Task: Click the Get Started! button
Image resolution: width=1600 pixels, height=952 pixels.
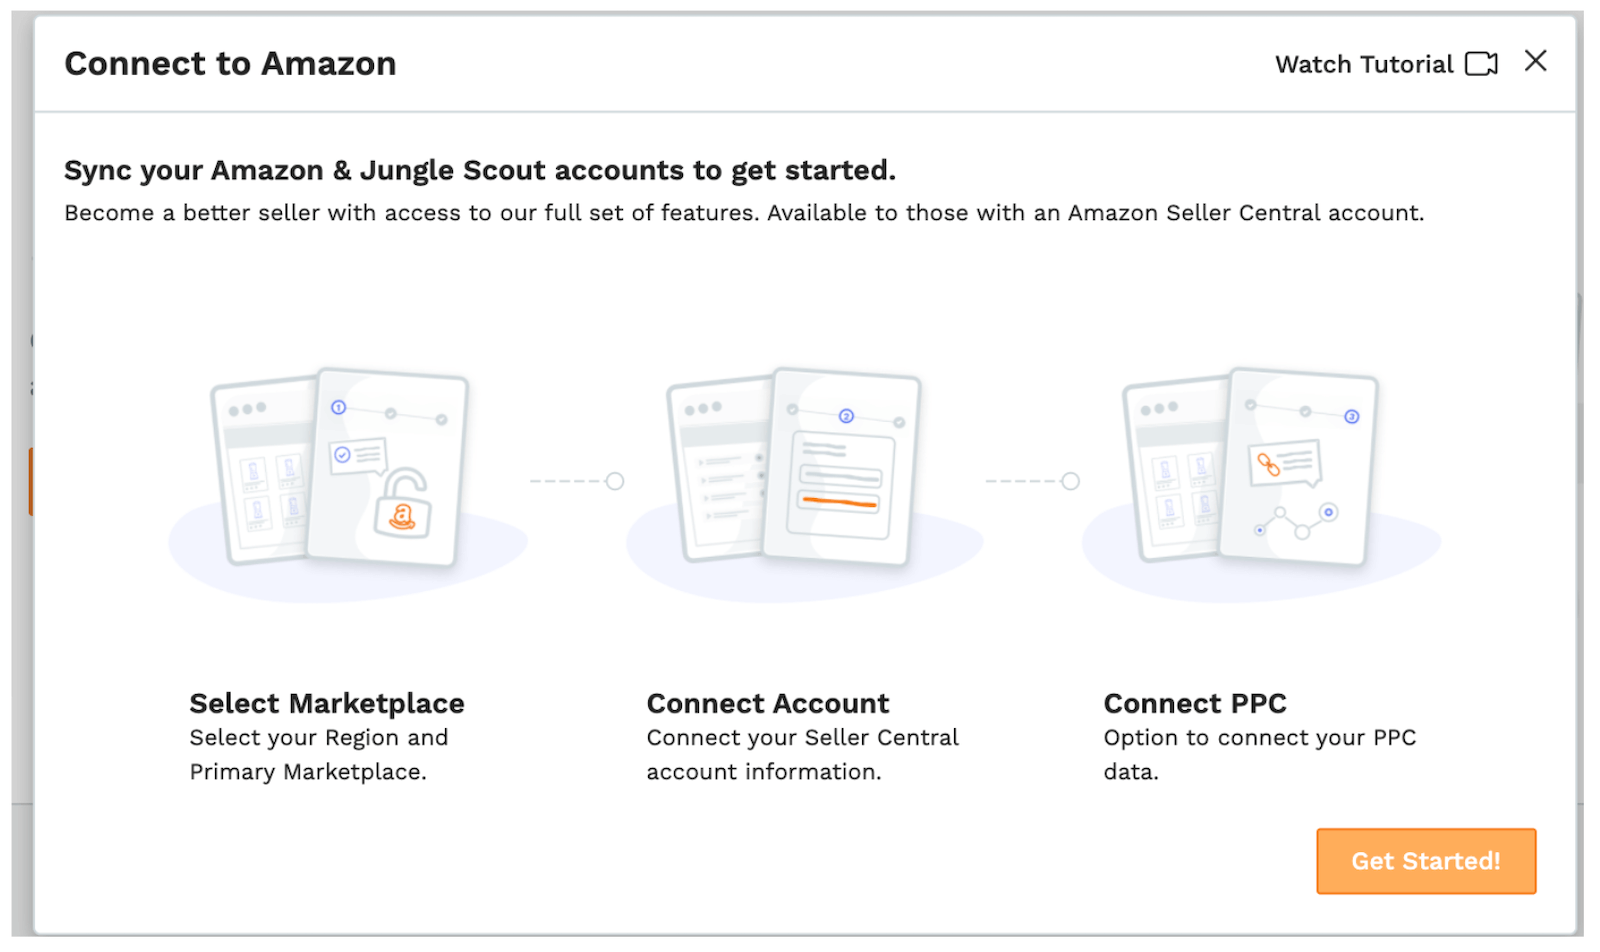Action: point(1426,861)
